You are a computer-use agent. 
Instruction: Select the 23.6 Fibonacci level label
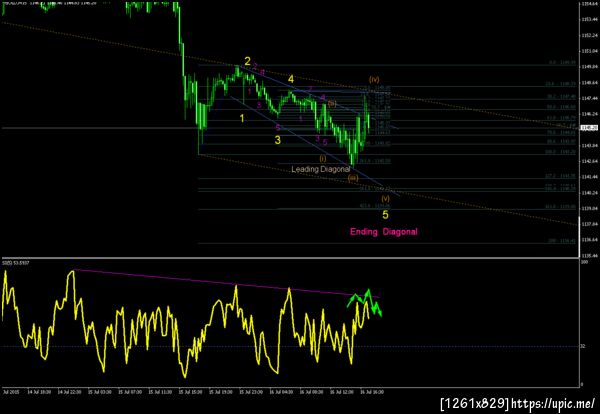coord(561,84)
